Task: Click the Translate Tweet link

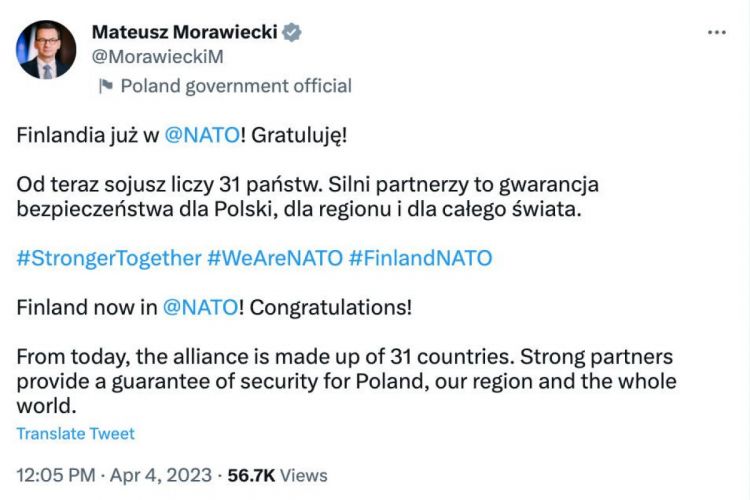Action: (x=75, y=433)
